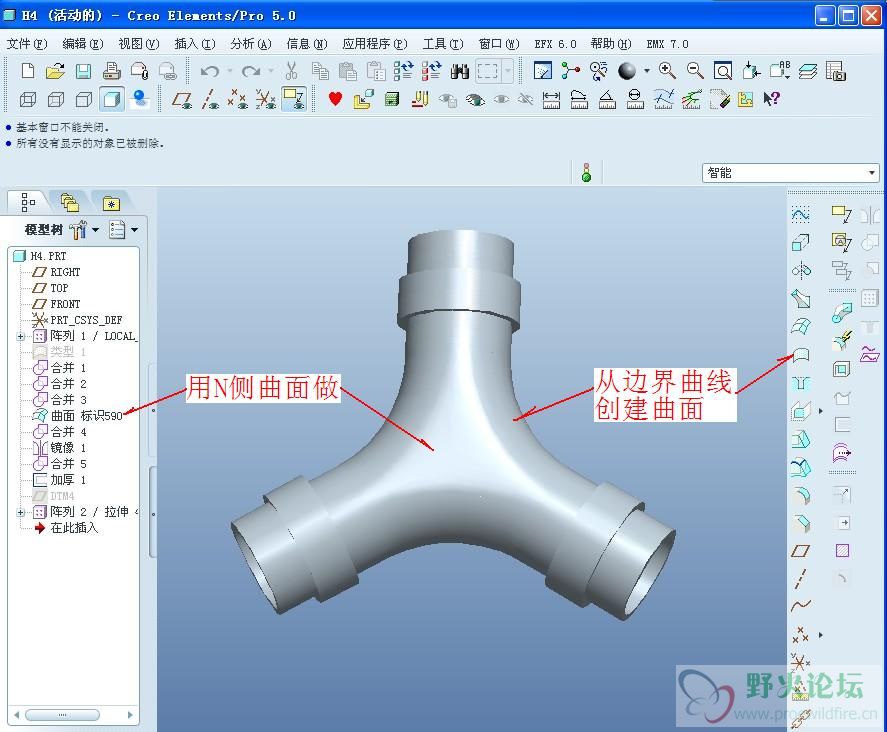Image resolution: width=887 pixels, height=732 pixels.
Task: Click the datum axis tool in right toolbar
Action: pyautogui.click(x=801, y=578)
